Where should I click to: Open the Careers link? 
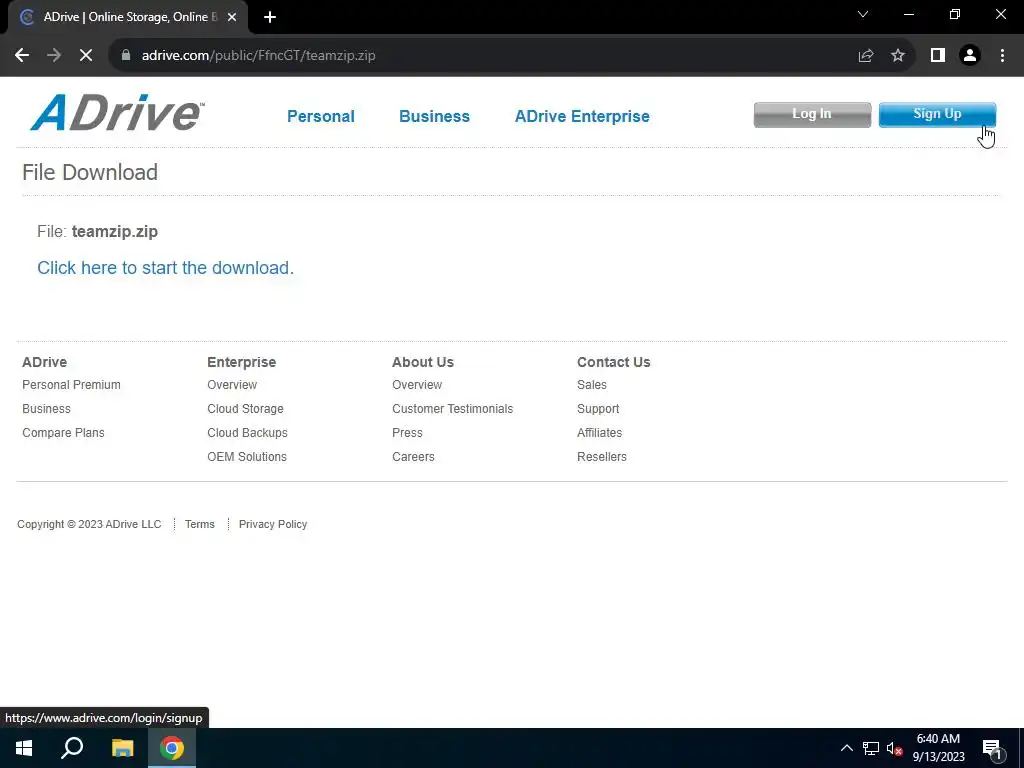coord(413,457)
